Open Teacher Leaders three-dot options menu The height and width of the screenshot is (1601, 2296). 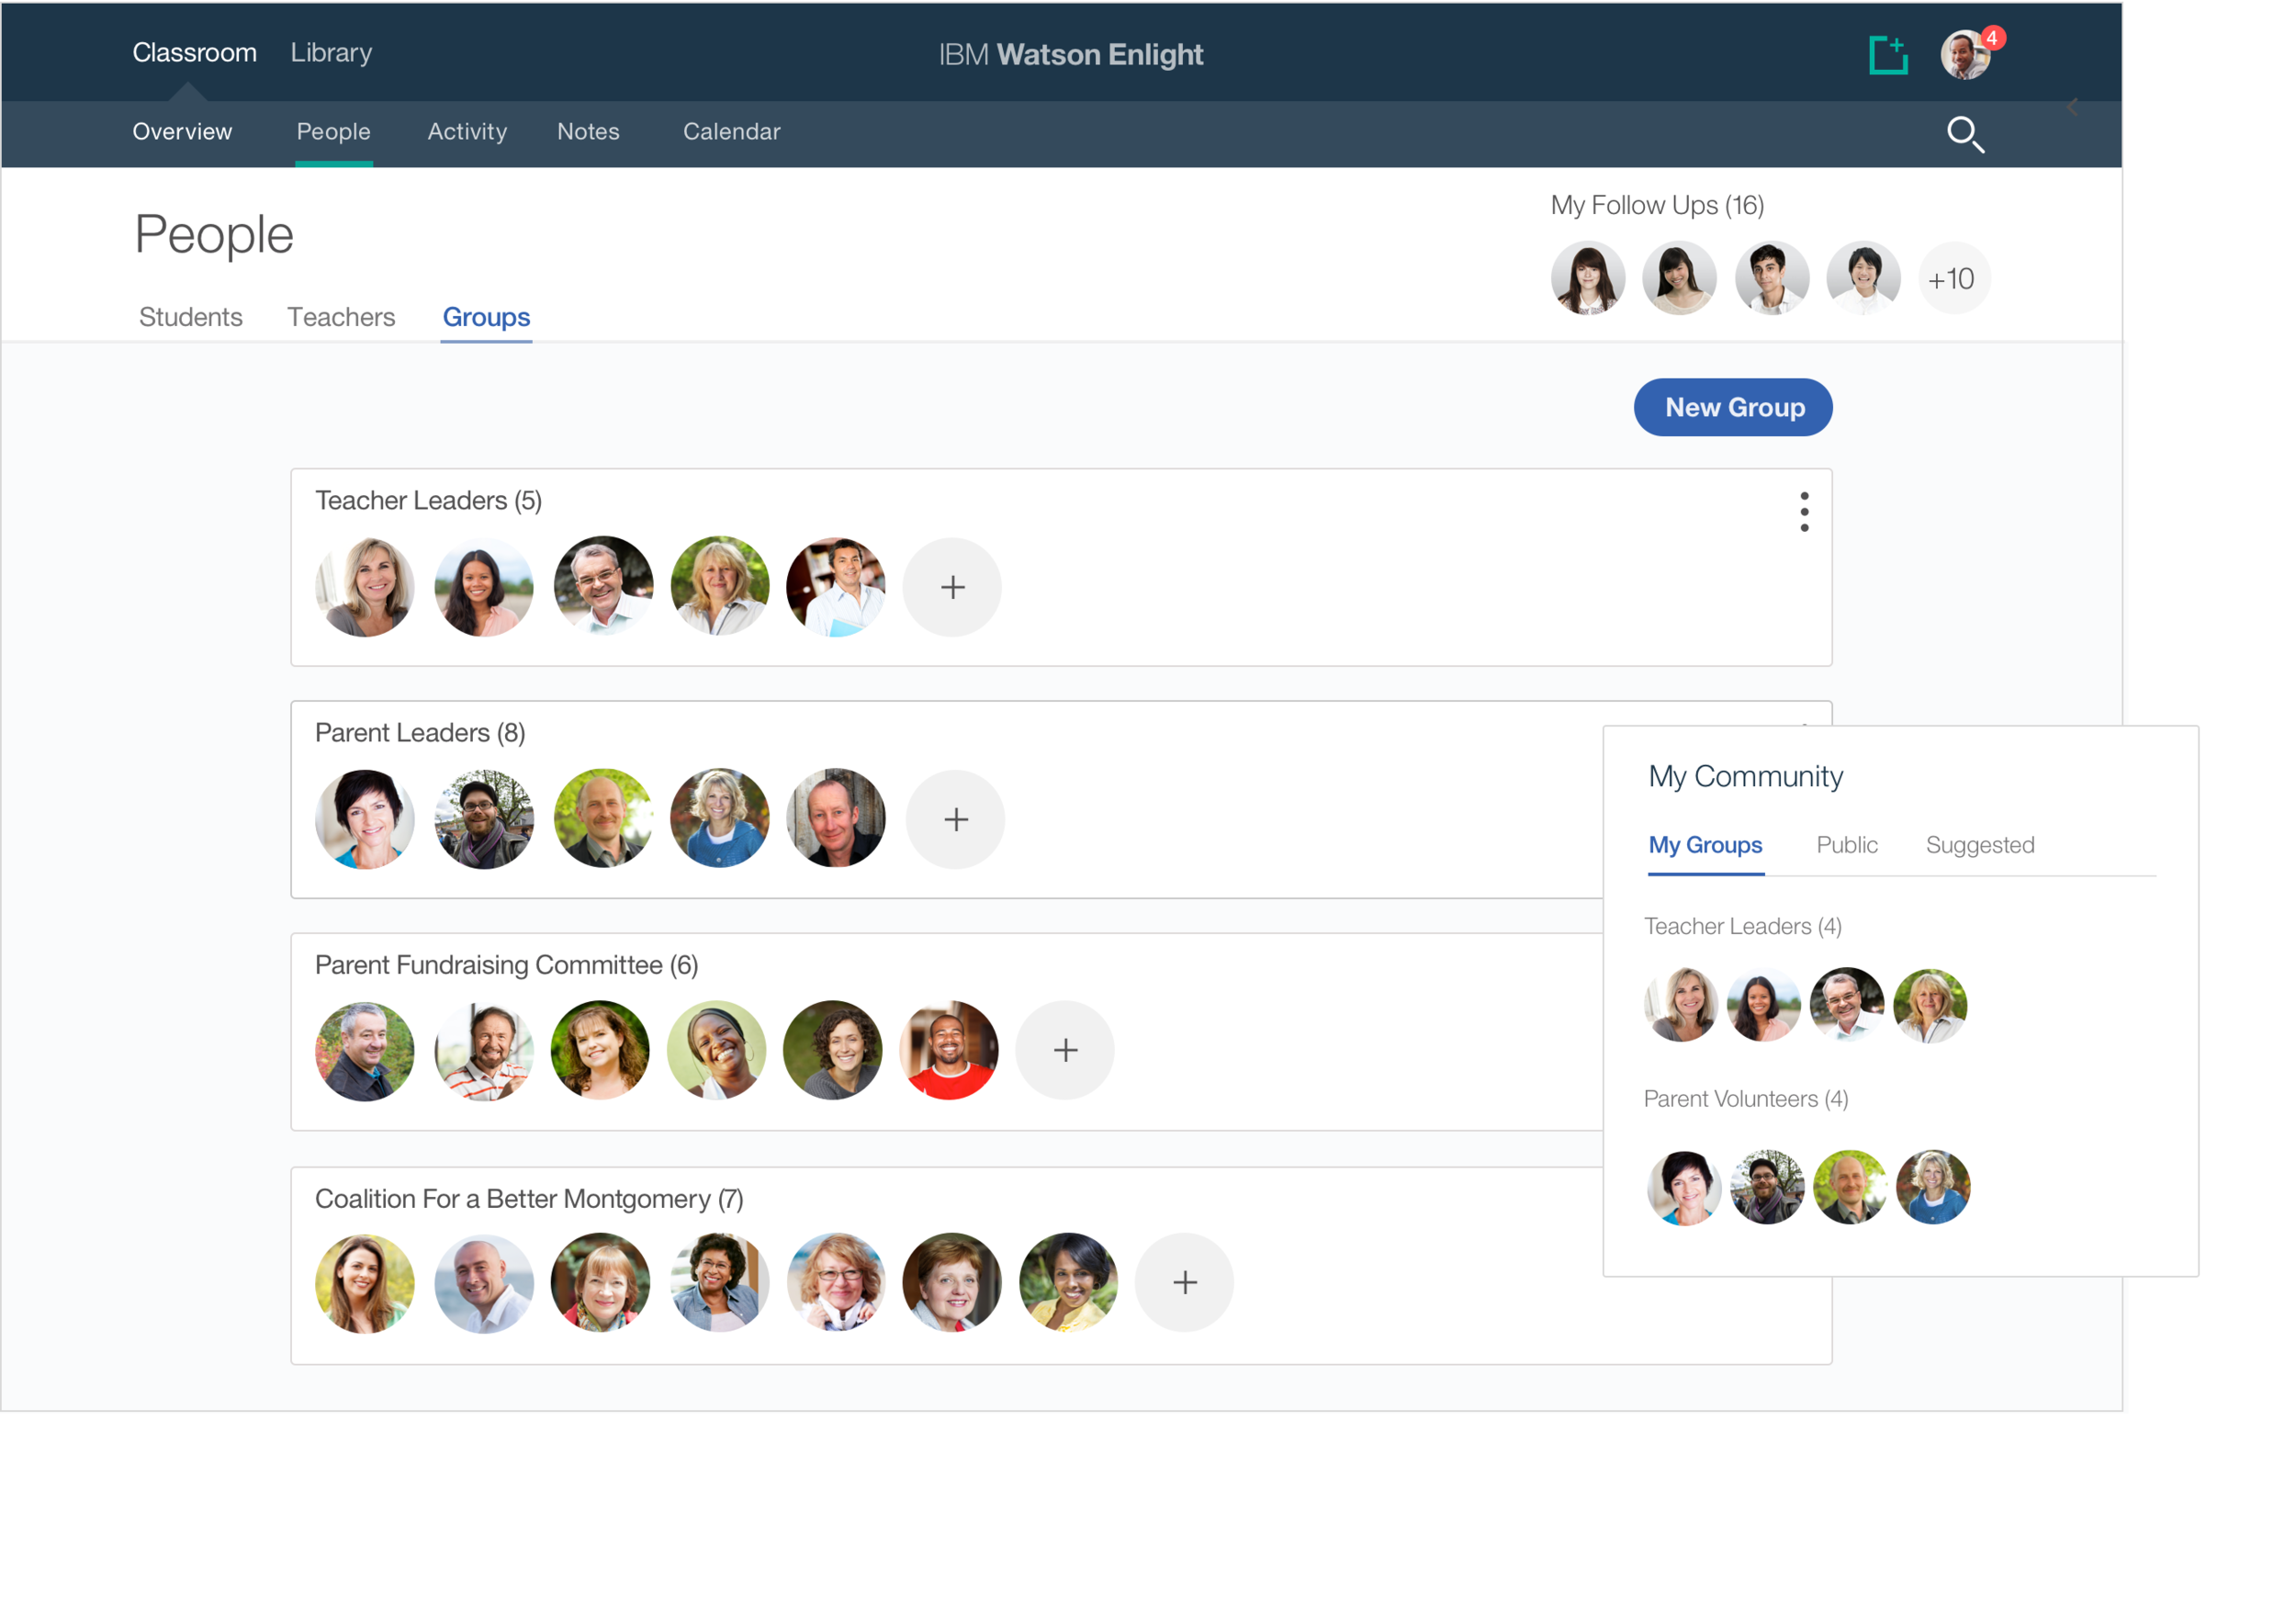point(1804,511)
